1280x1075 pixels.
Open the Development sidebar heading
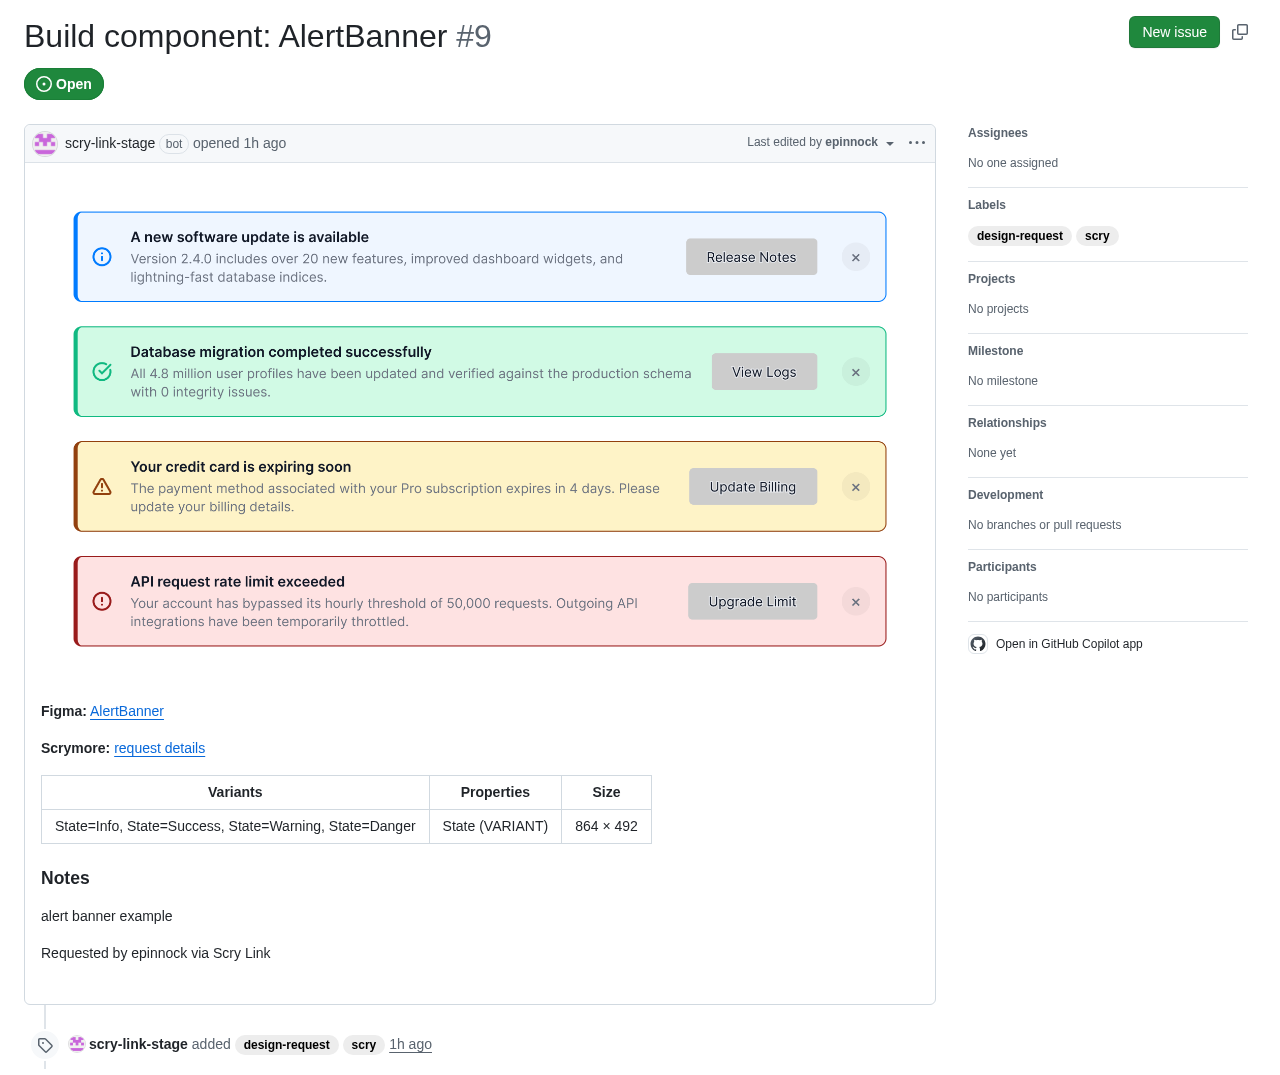coord(1005,495)
